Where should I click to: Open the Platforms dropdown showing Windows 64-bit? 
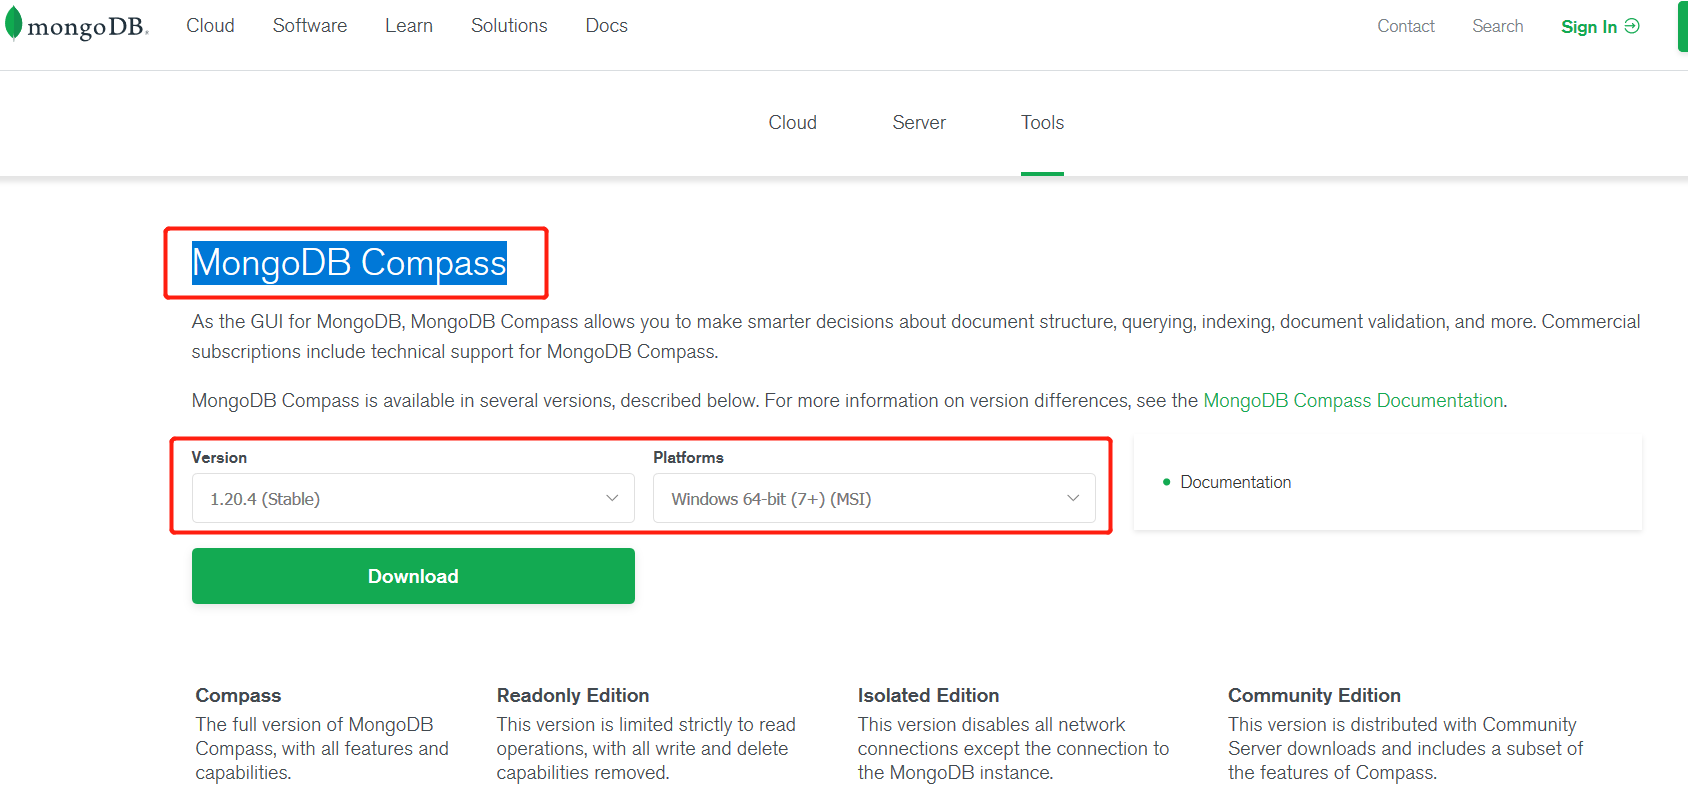click(874, 498)
